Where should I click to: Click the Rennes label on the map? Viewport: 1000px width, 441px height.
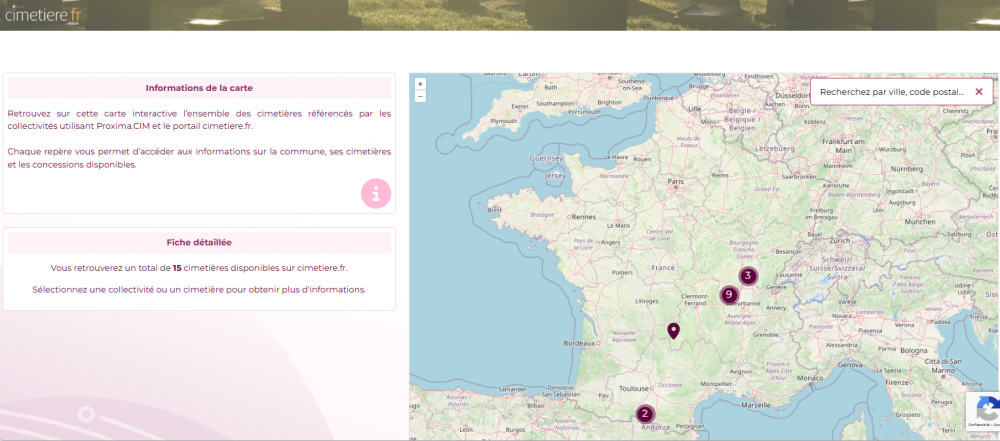(x=583, y=217)
